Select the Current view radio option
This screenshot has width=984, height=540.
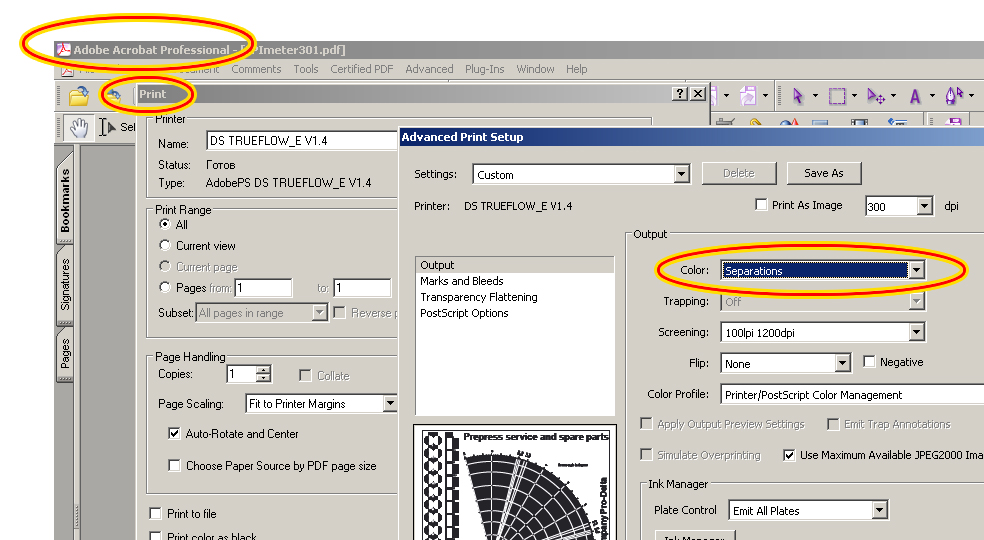pos(165,245)
